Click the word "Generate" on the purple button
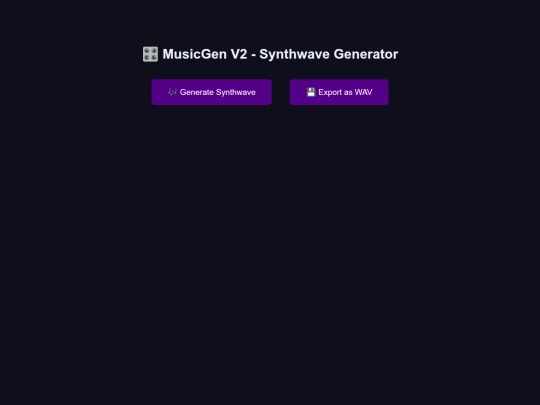Screen dimensions: 540x405 196,92
